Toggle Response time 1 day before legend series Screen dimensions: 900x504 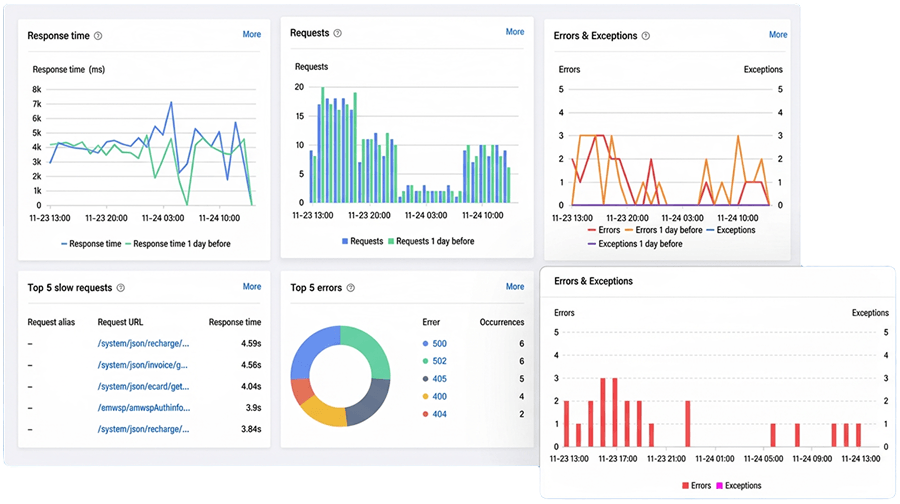[178, 244]
